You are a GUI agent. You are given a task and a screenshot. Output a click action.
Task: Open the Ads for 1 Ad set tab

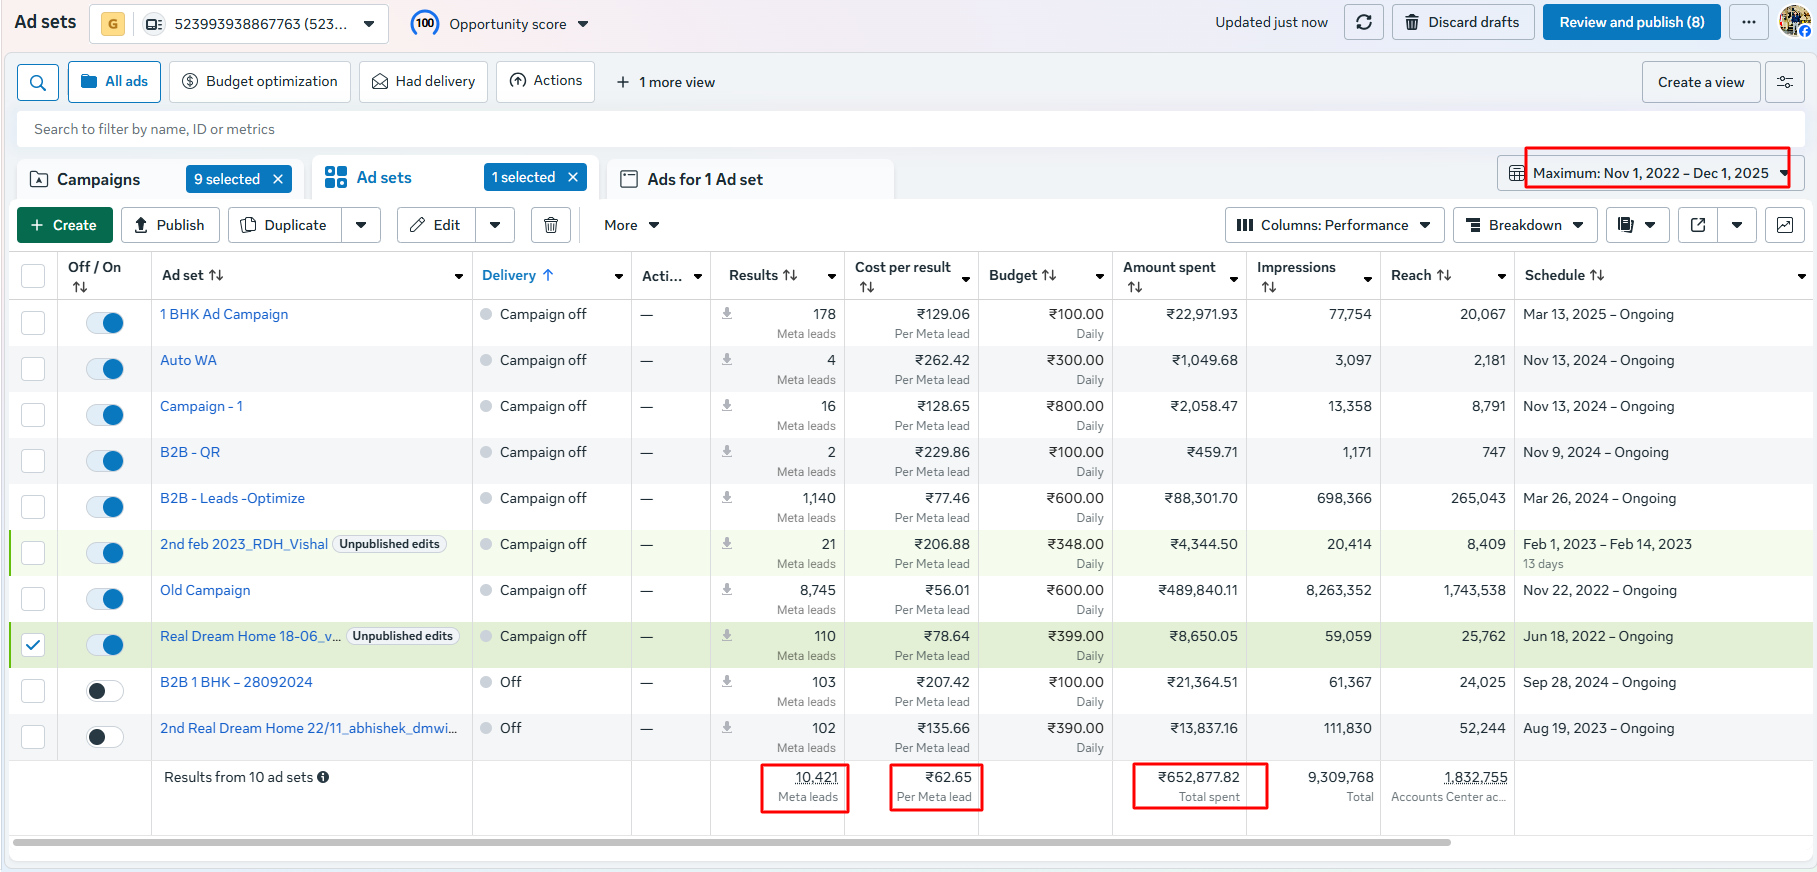pyautogui.click(x=705, y=179)
